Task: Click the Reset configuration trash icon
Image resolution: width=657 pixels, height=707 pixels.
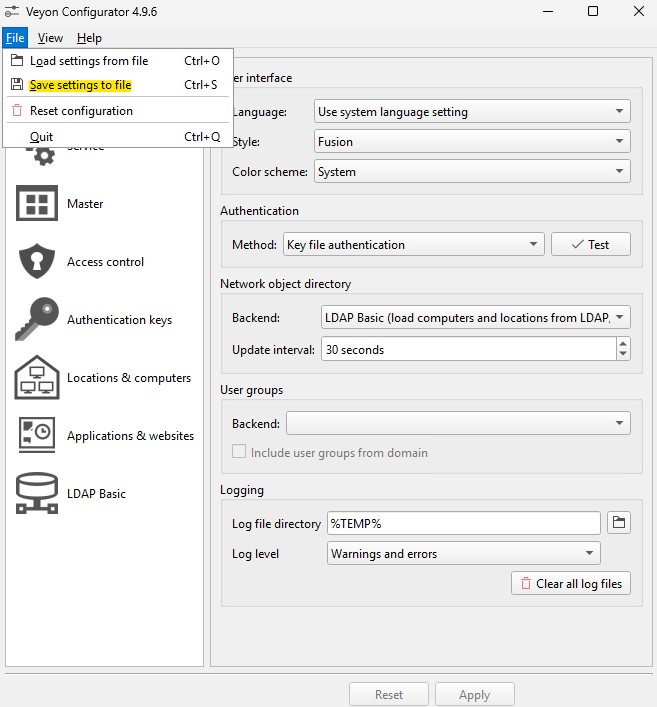Action: tap(17, 110)
